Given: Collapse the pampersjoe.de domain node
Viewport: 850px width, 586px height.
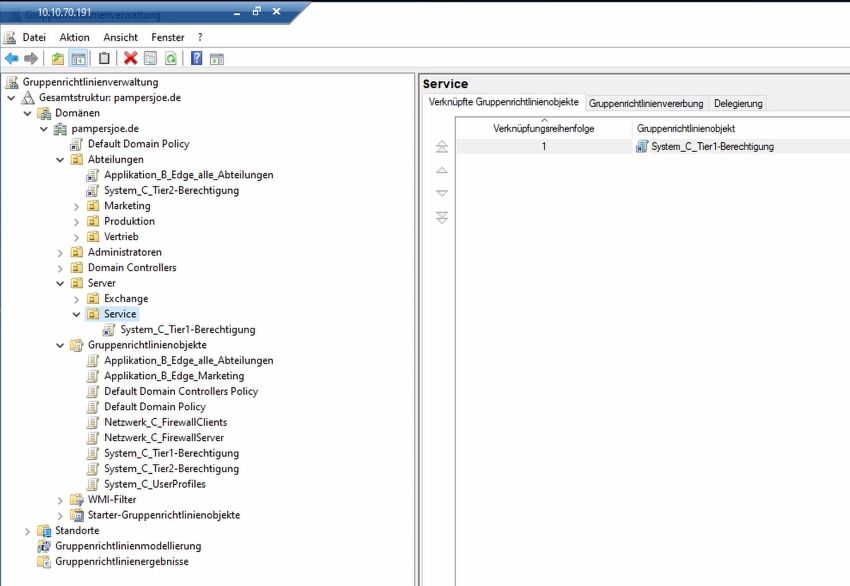Looking at the screenshot, I should pyautogui.click(x=44, y=129).
